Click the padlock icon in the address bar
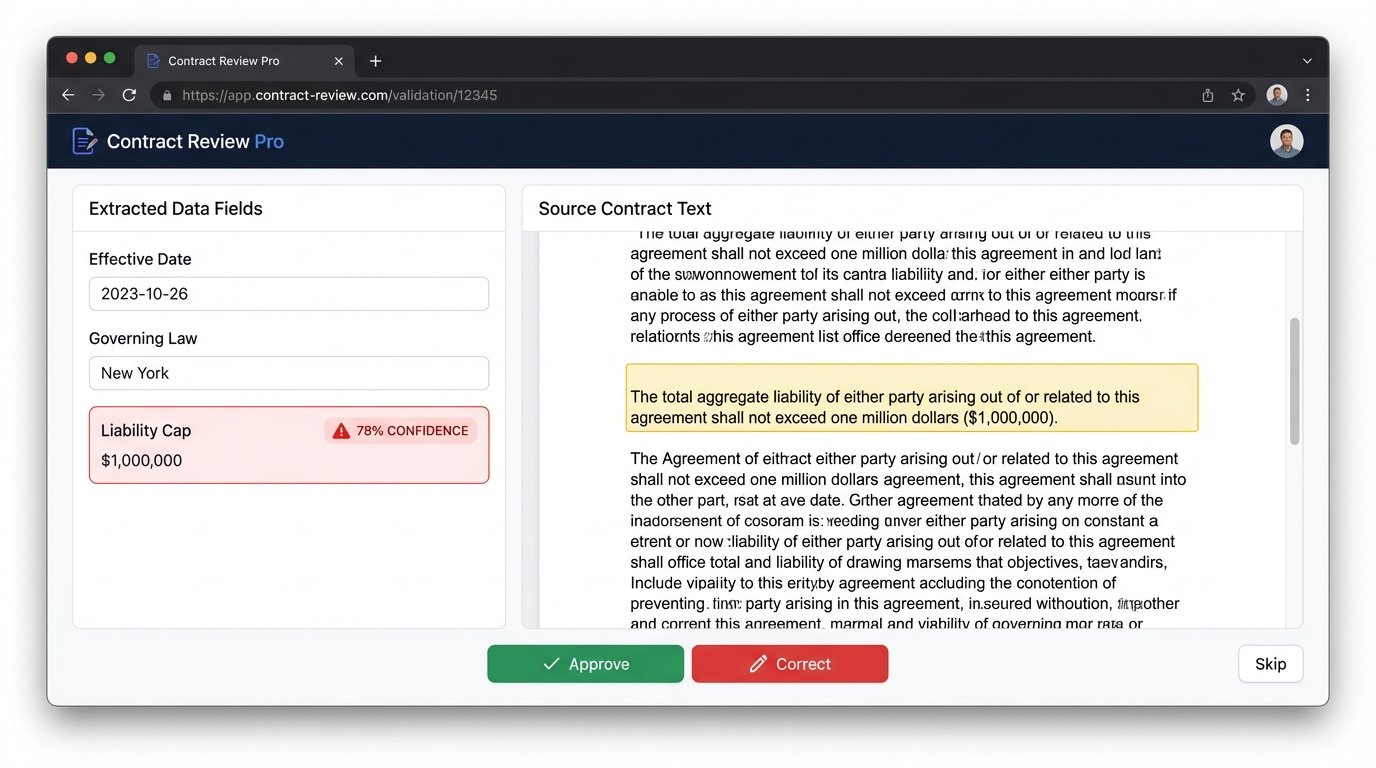This screenshot has height=768, width=1376. pos(166,94)
